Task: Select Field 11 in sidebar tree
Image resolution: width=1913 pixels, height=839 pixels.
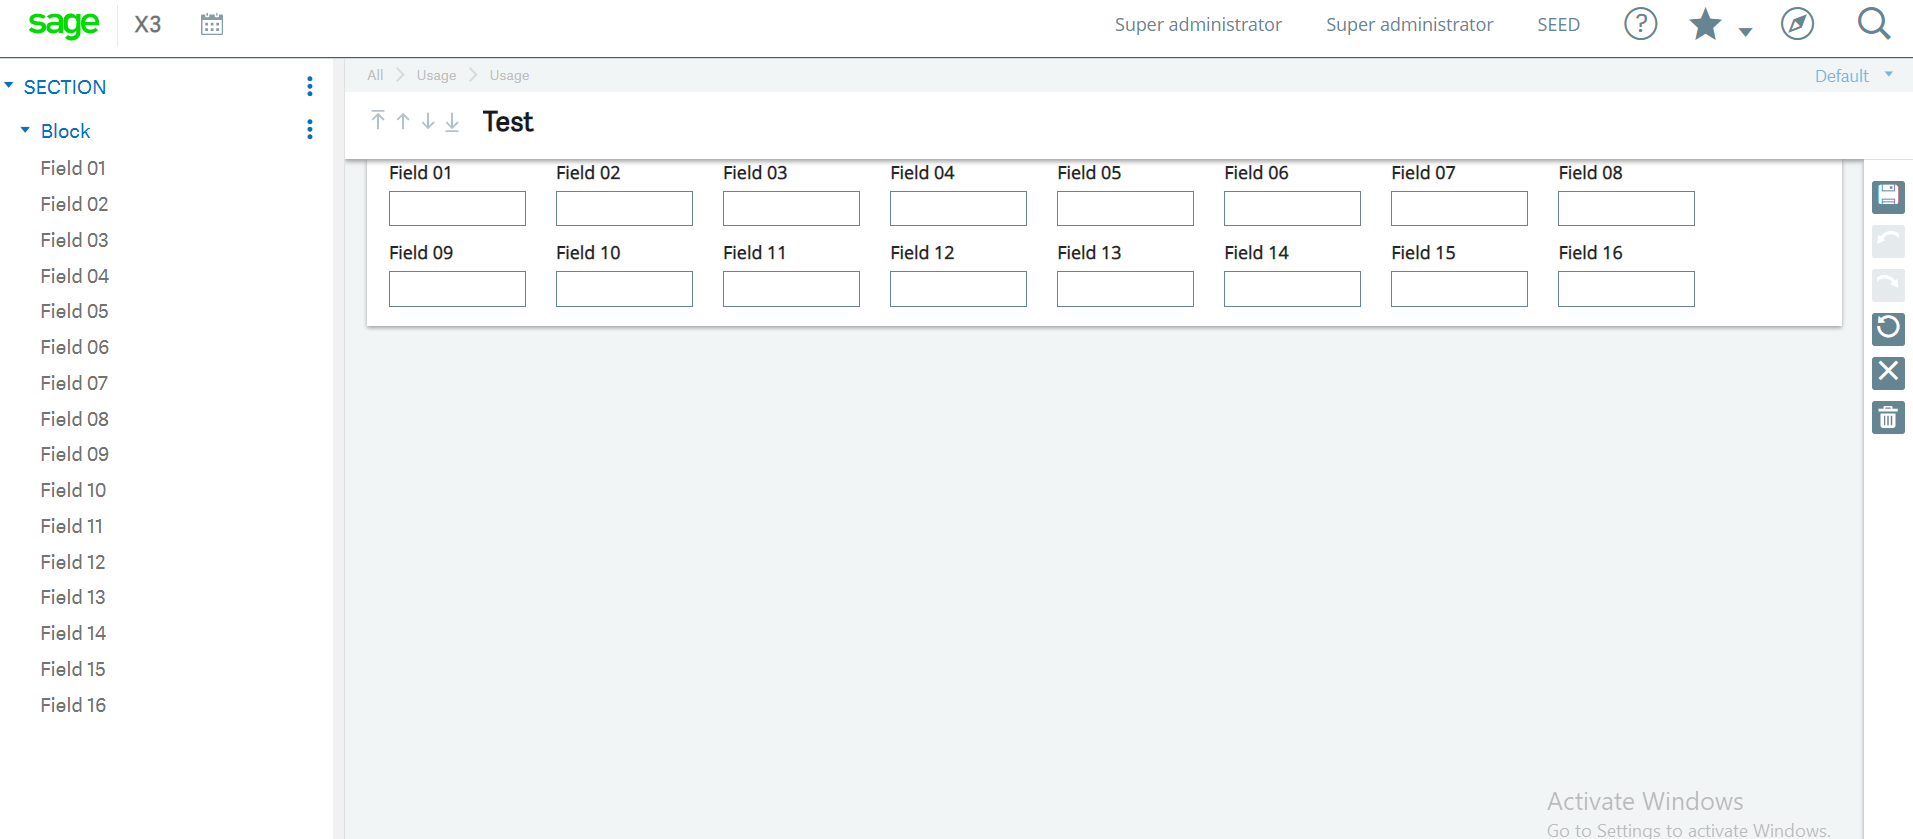Action: click(x=71, y=526)
